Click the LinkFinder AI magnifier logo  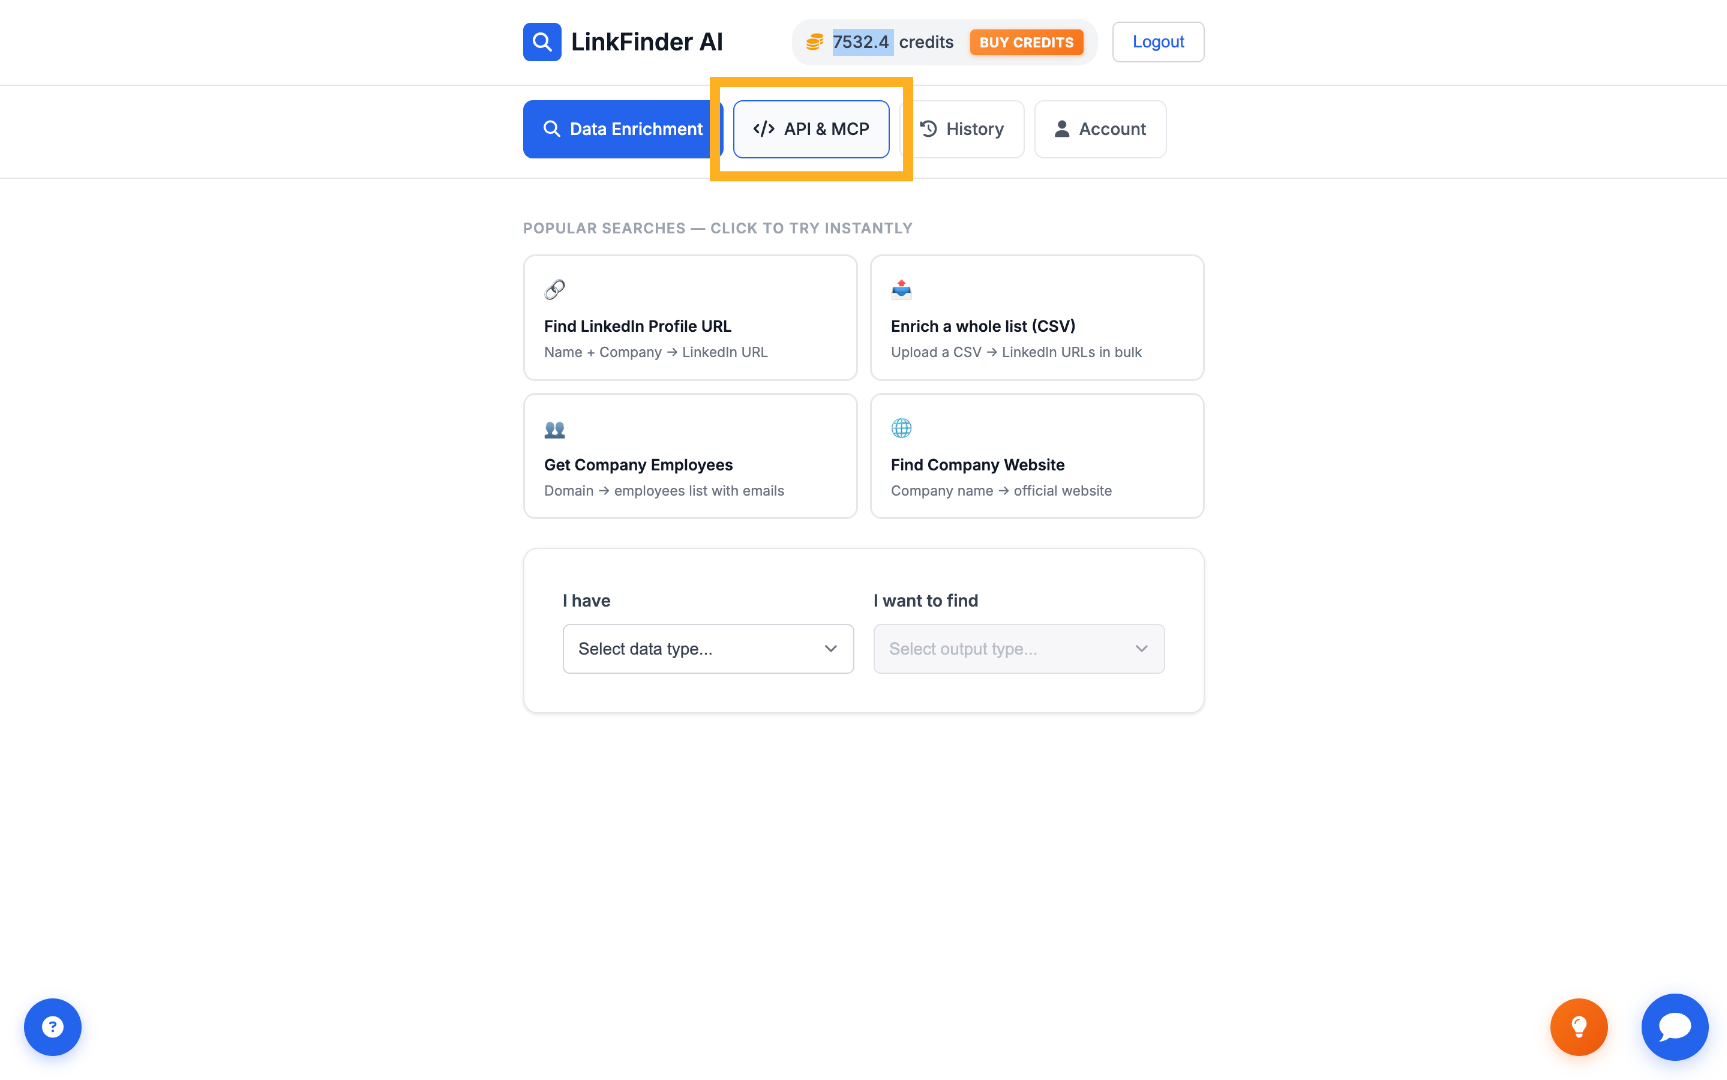pyautogui.click(x=542, y=42)
